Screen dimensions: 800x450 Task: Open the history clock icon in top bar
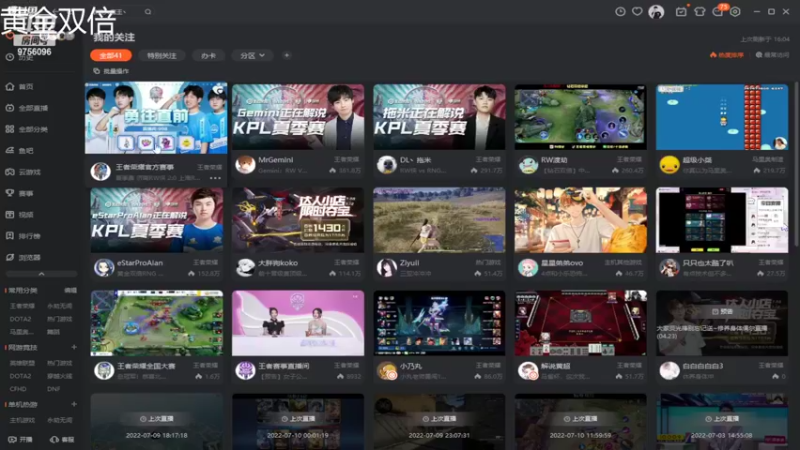[x=620, y=11]
